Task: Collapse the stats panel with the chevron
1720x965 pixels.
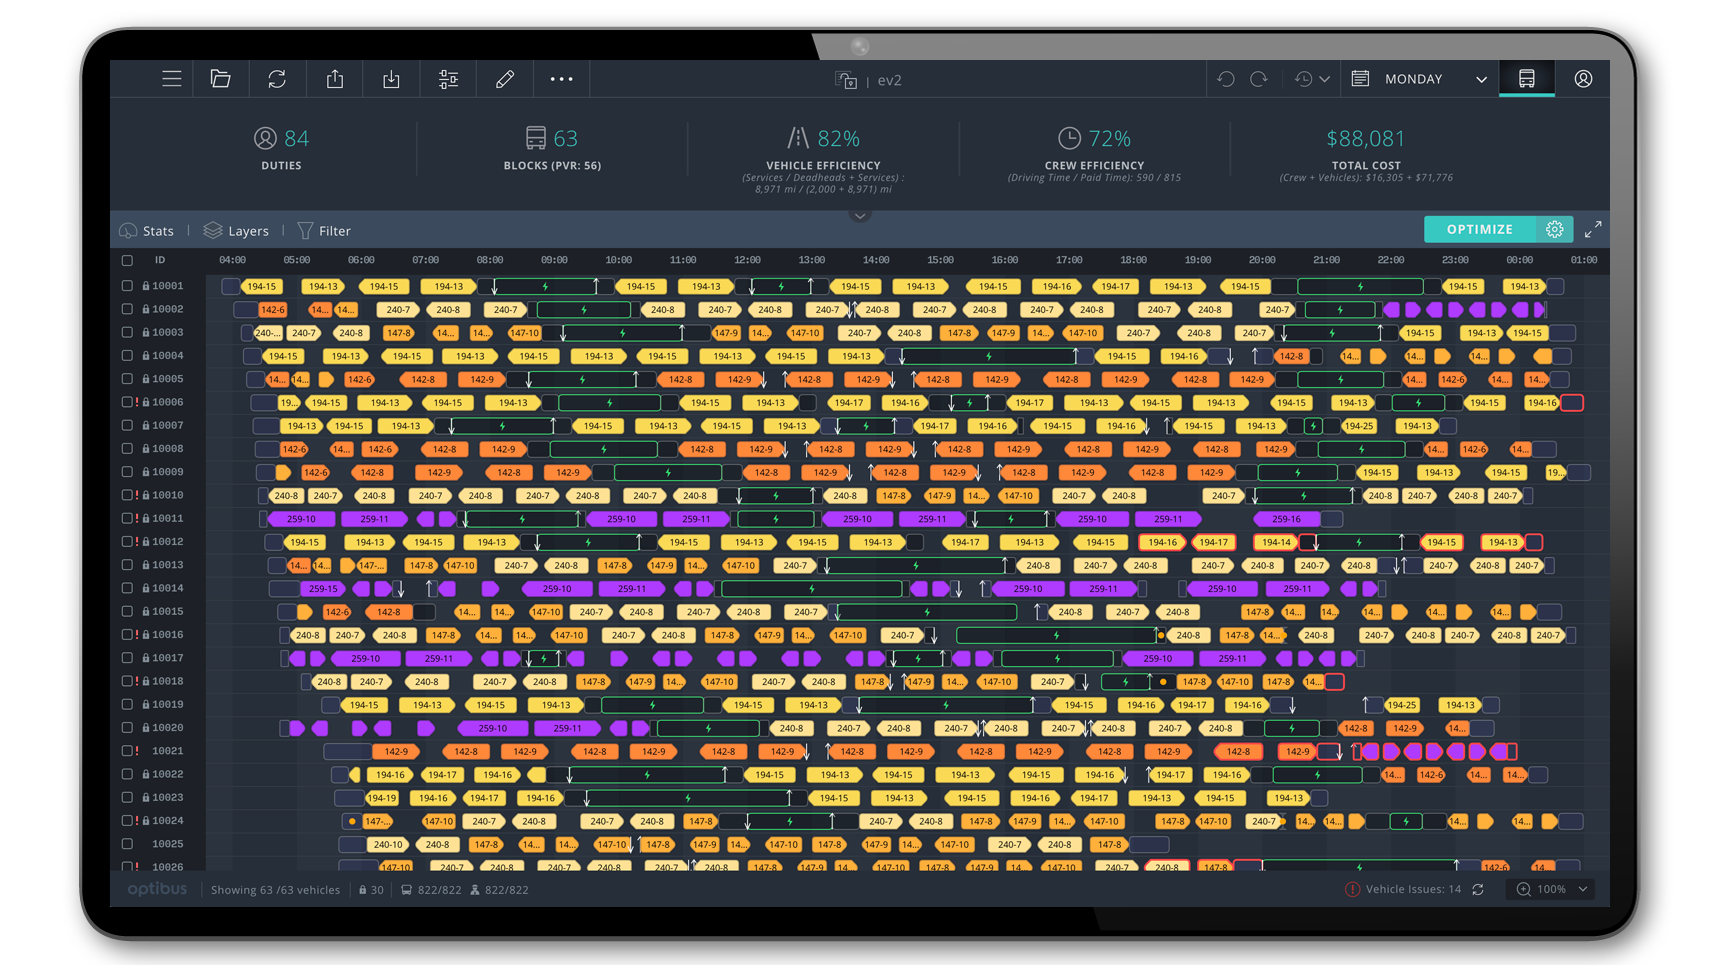Action: pos(859,215)
